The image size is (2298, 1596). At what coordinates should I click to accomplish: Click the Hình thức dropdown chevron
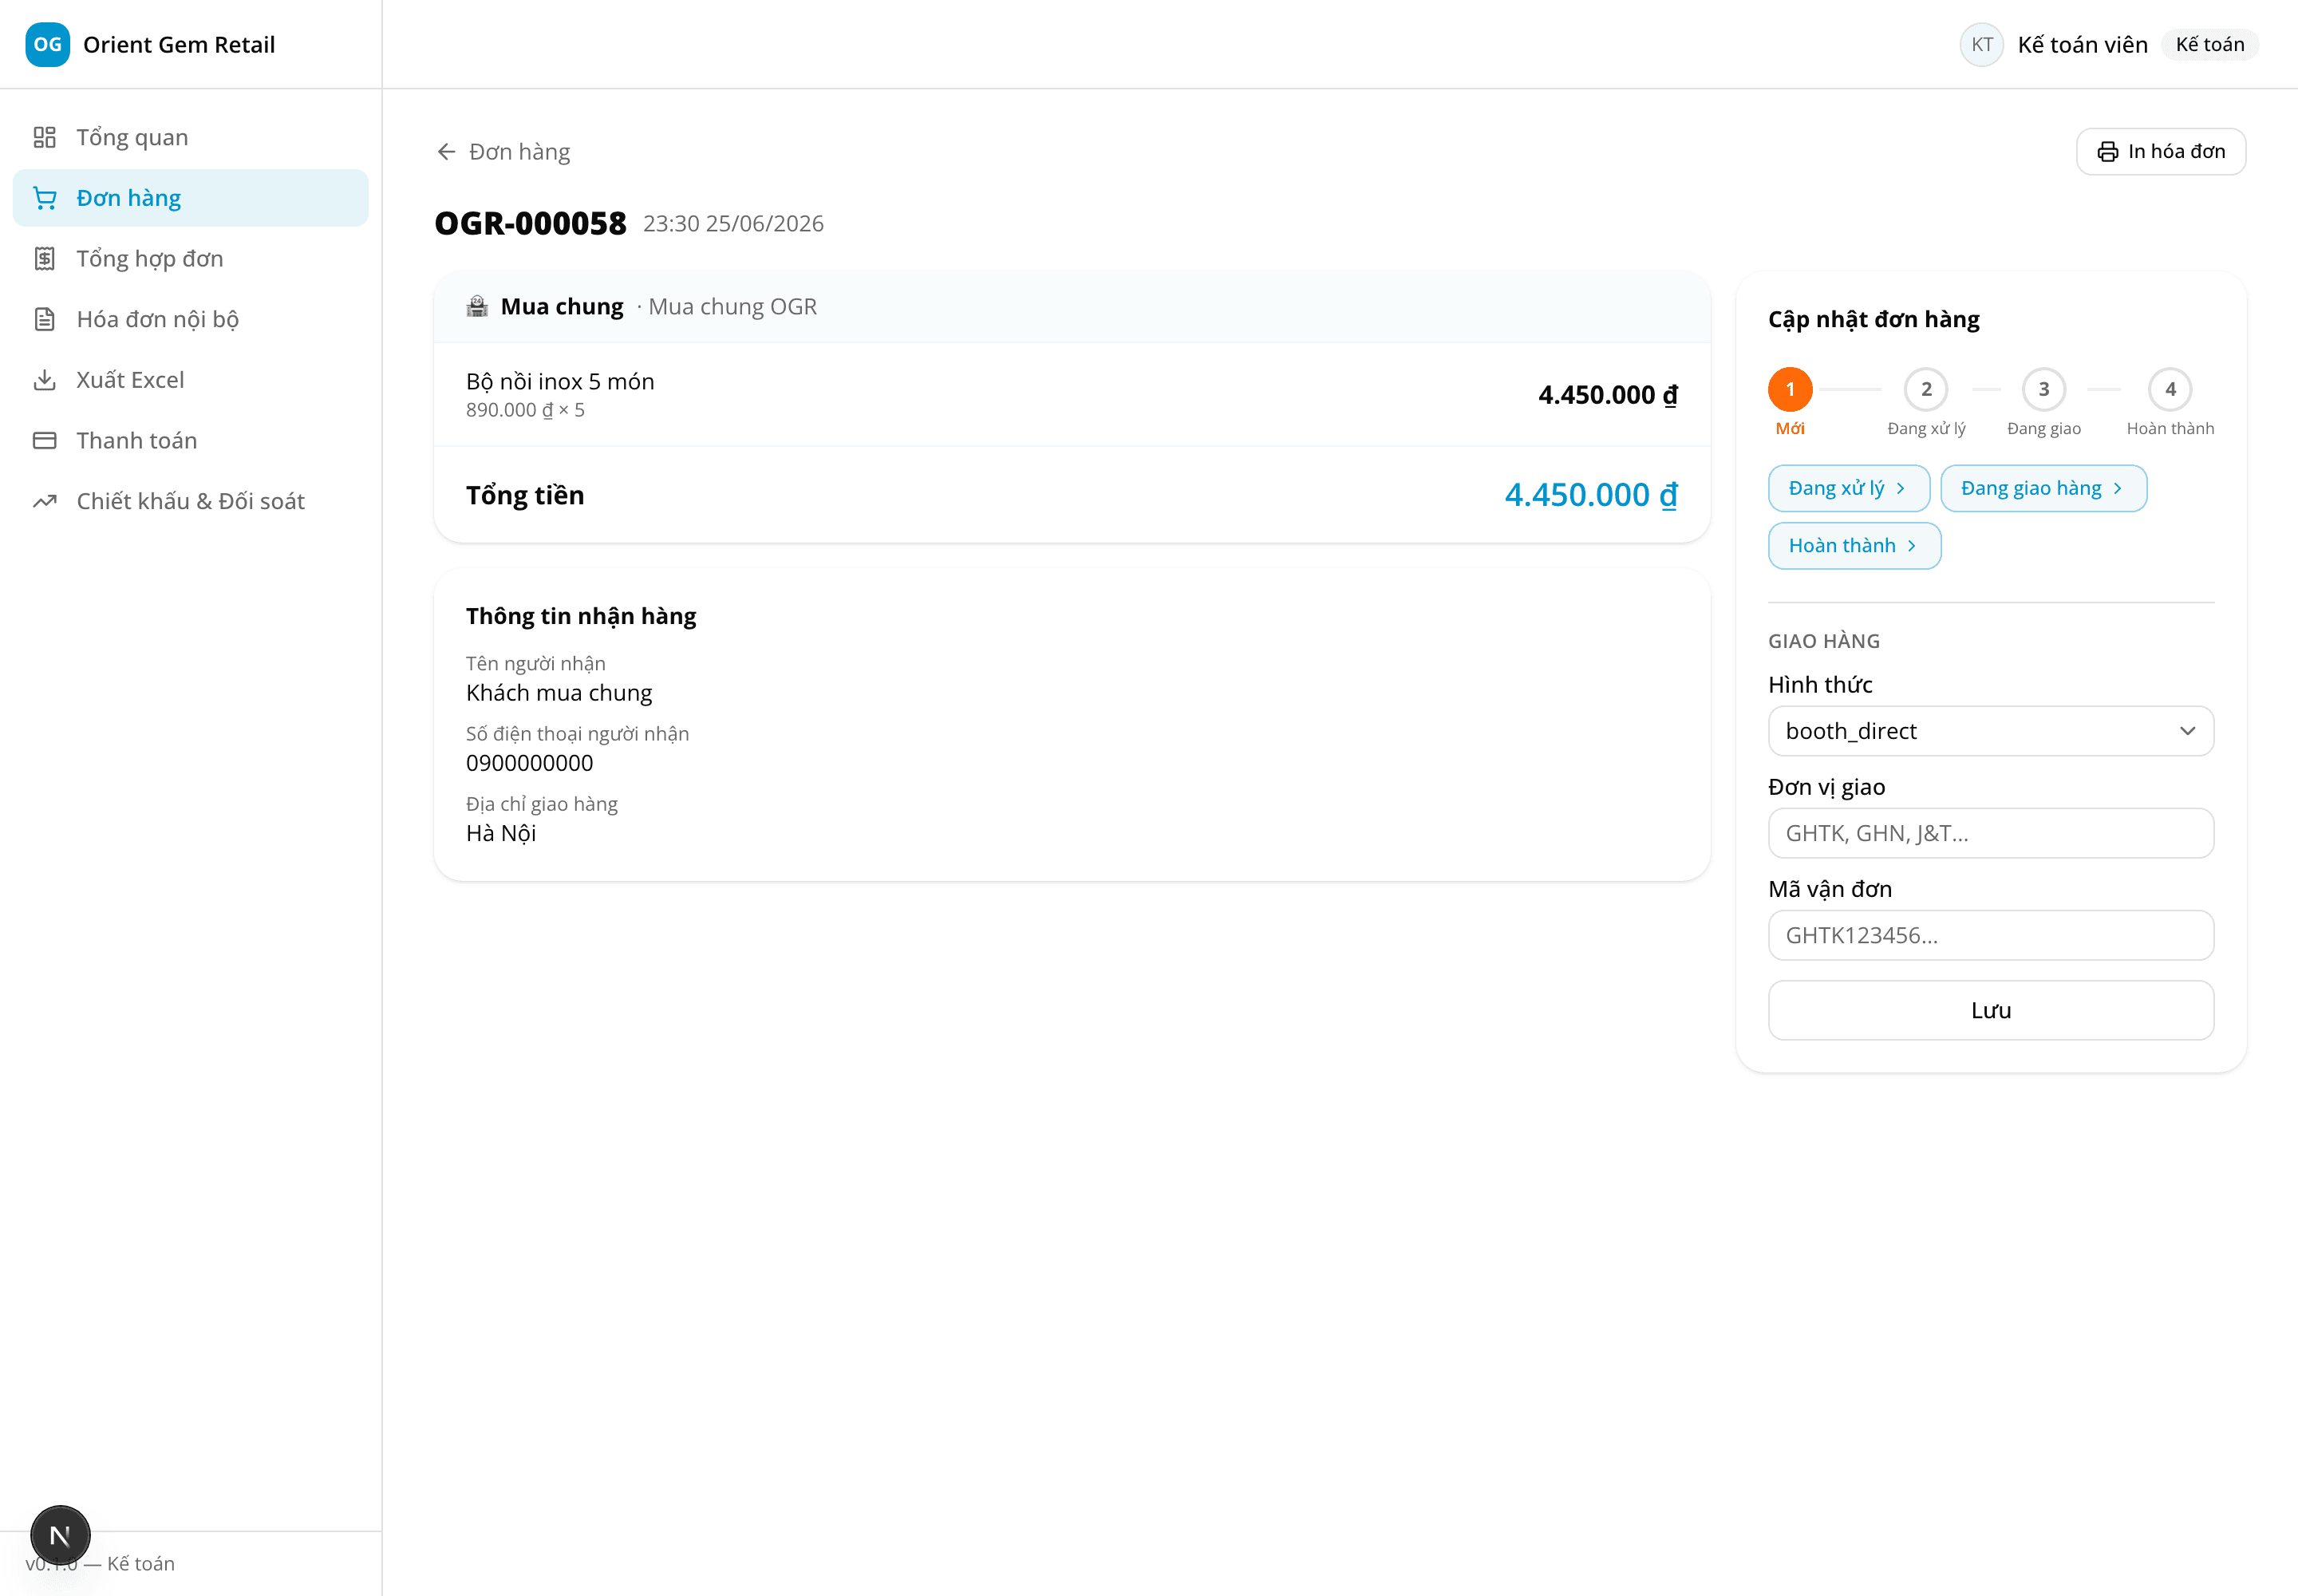(x=2187, y=731)
